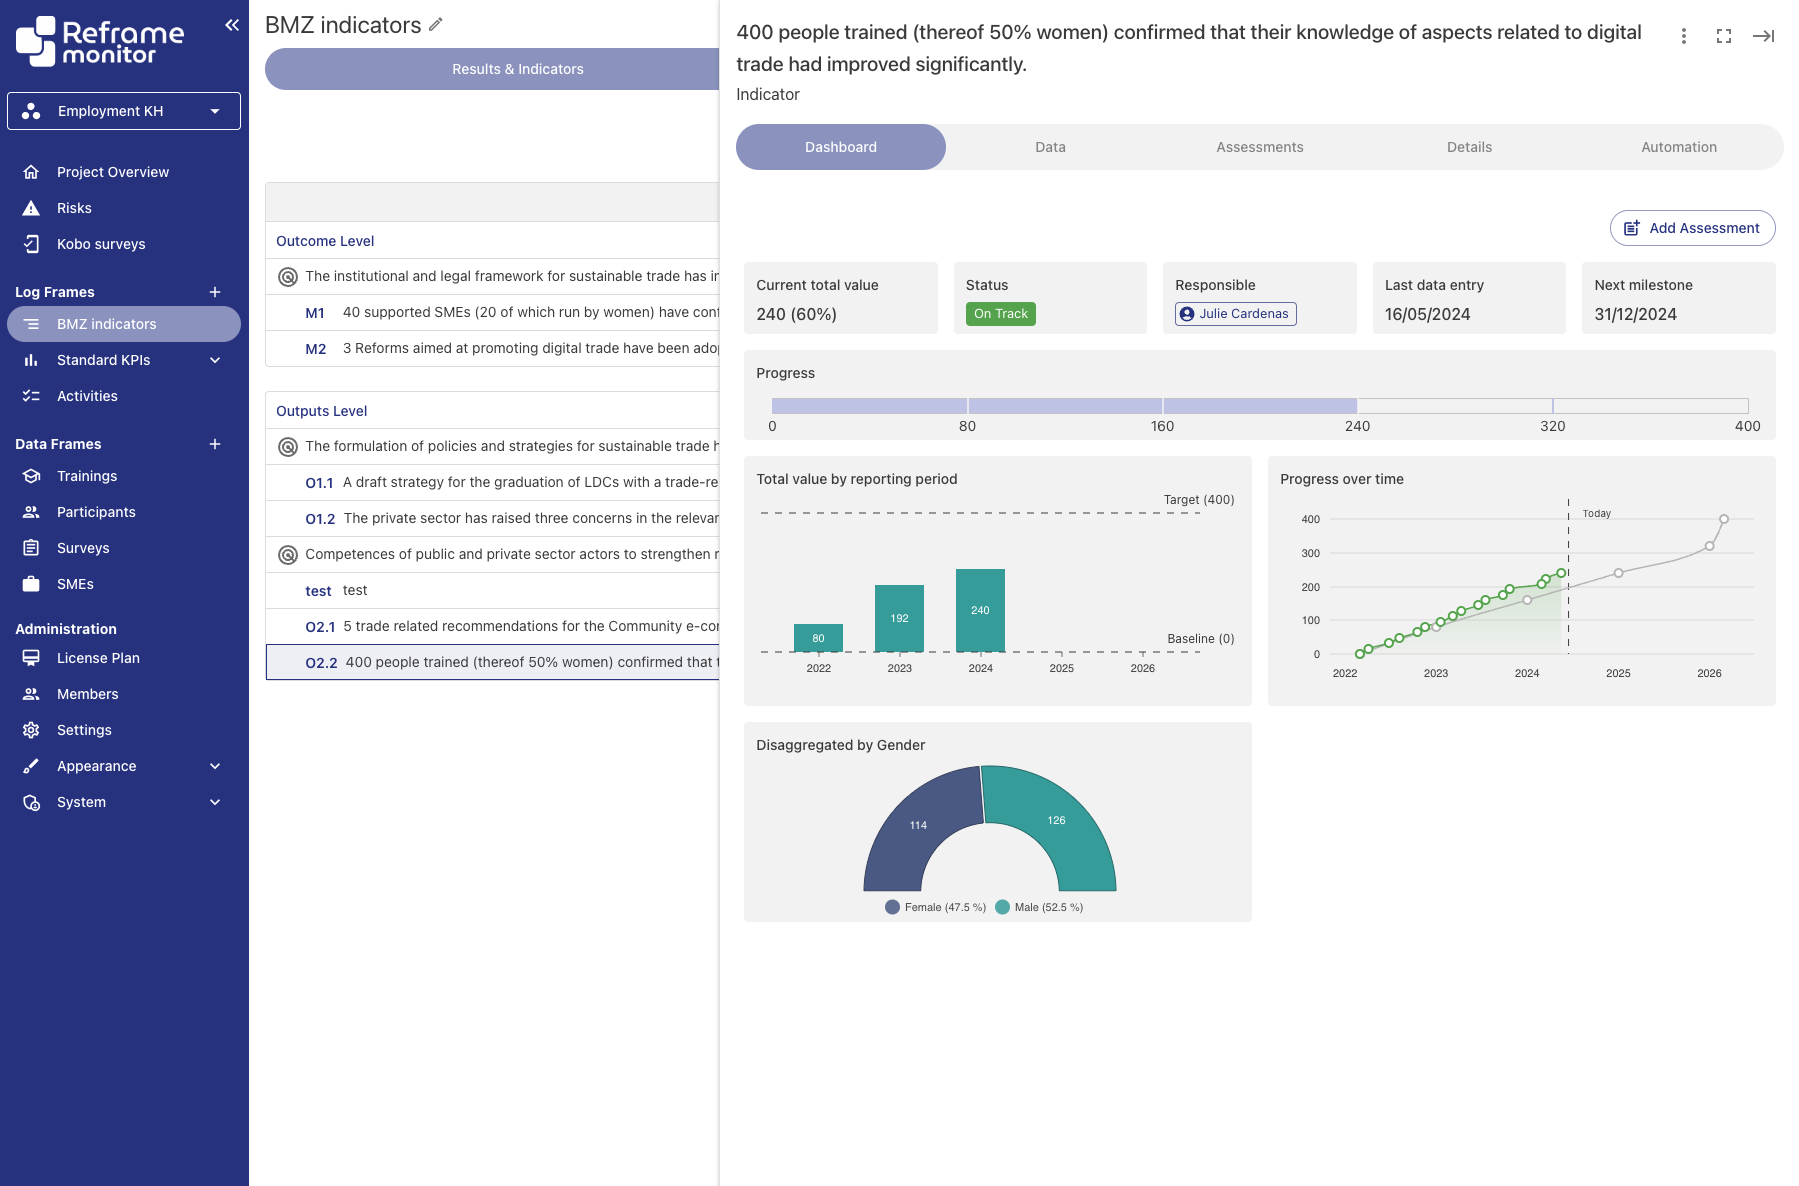Toggle fullscreen view of the indicator panel
Image resolution: width=1799 pixels, height=1186 pixels.
pos(1724,36)
